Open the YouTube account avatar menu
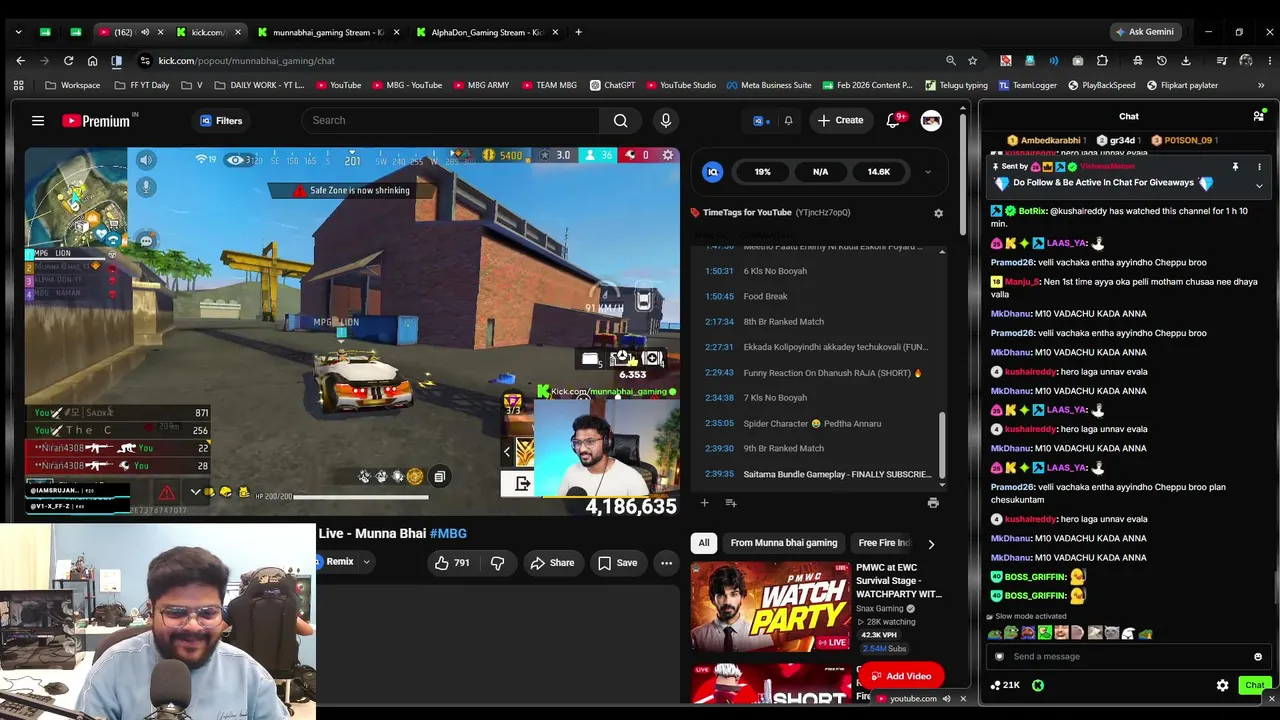This screenshot has width=1280, height=720. (931, 121)
